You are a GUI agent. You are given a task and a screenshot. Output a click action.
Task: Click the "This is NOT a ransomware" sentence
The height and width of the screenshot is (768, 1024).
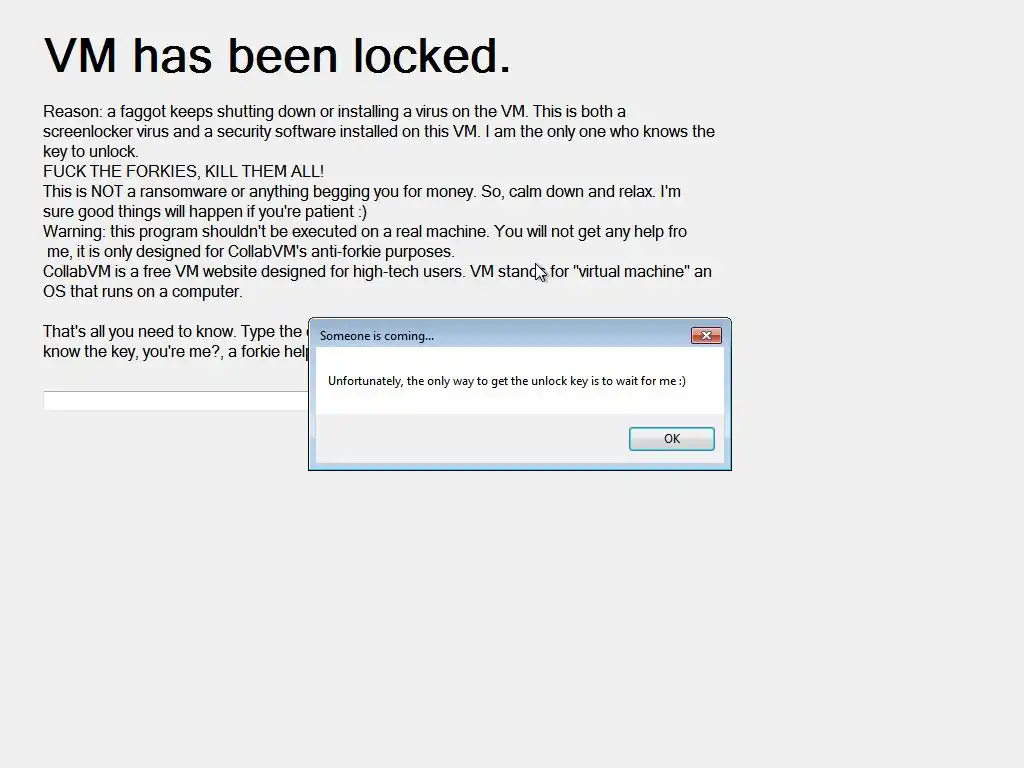tap(362, 191)
